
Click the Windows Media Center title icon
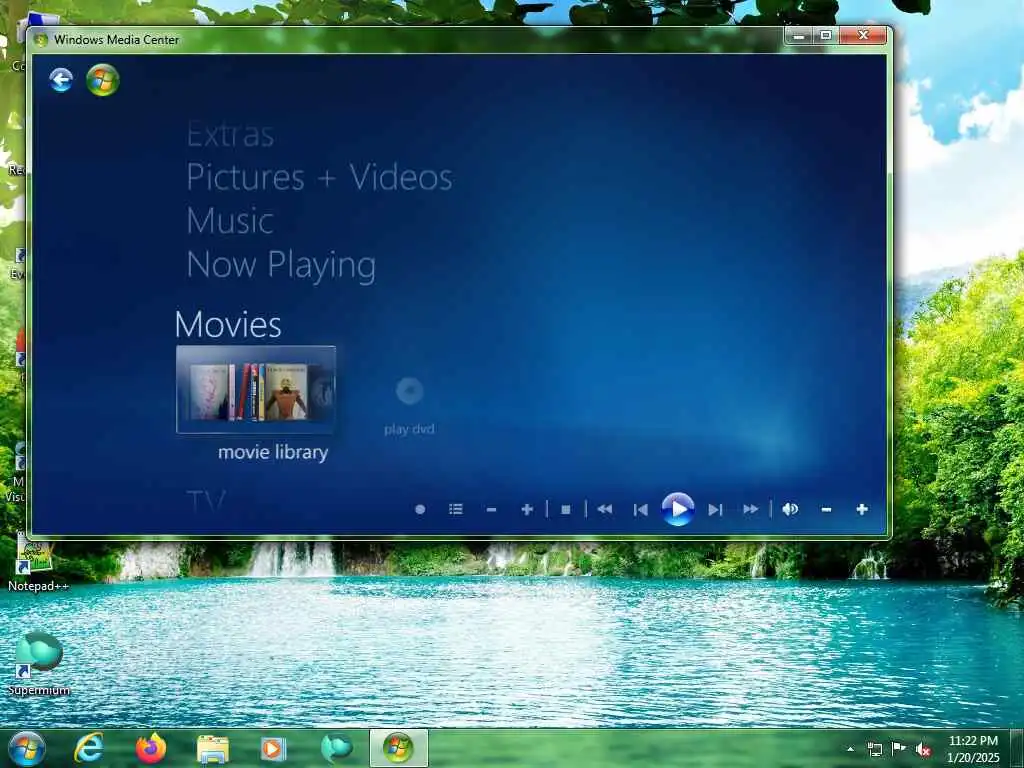pos(41,40)
